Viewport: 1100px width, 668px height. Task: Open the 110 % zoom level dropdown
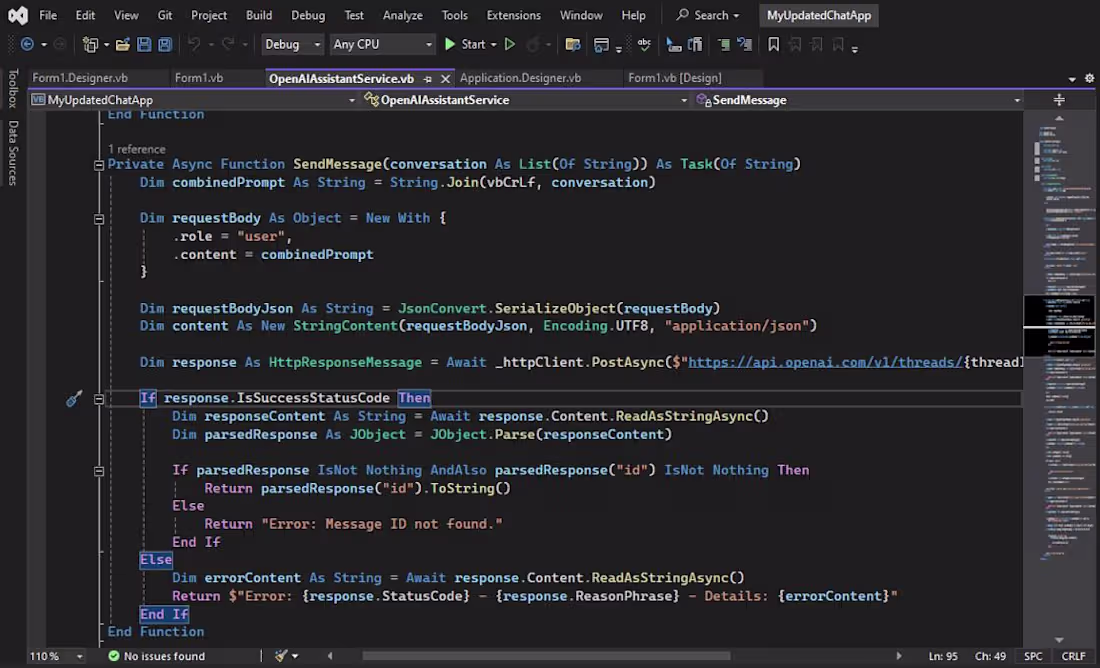pos(56,656)
